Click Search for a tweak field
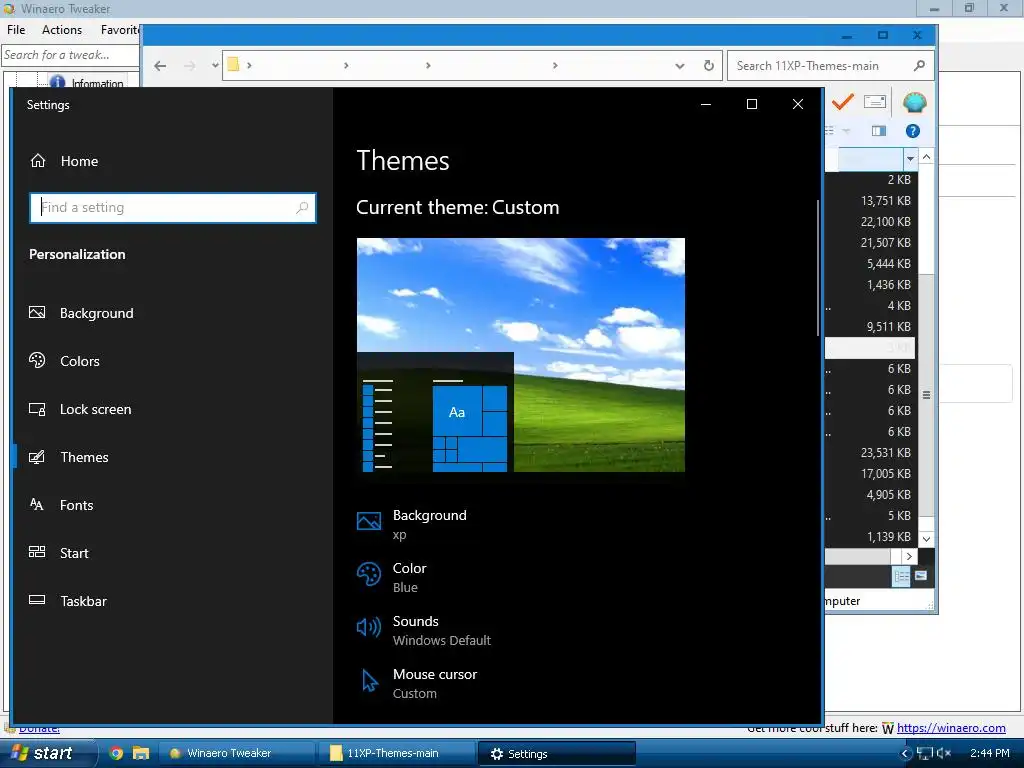 click(x=70, y=56)
